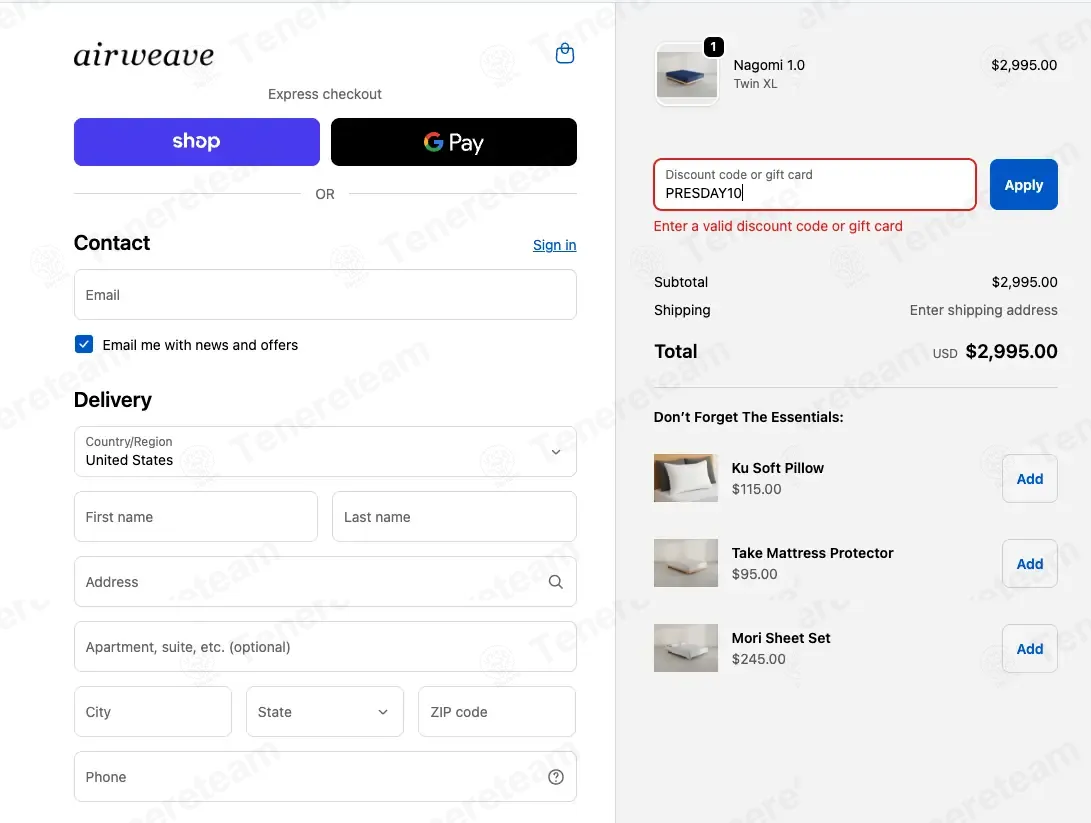Focus the Phone number field
The width and height of the screenshot is (1091, 823).
pos(325,777)
